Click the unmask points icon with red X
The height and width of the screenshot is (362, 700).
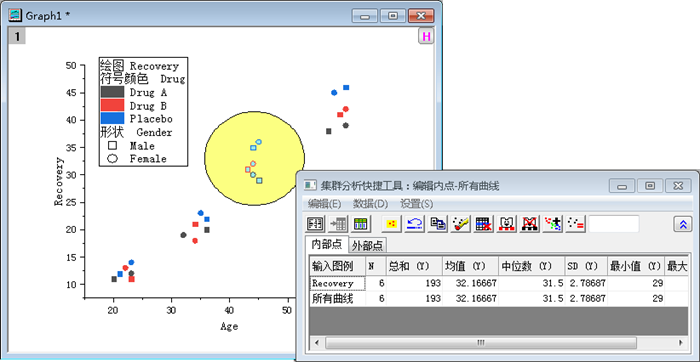point(529,224)
